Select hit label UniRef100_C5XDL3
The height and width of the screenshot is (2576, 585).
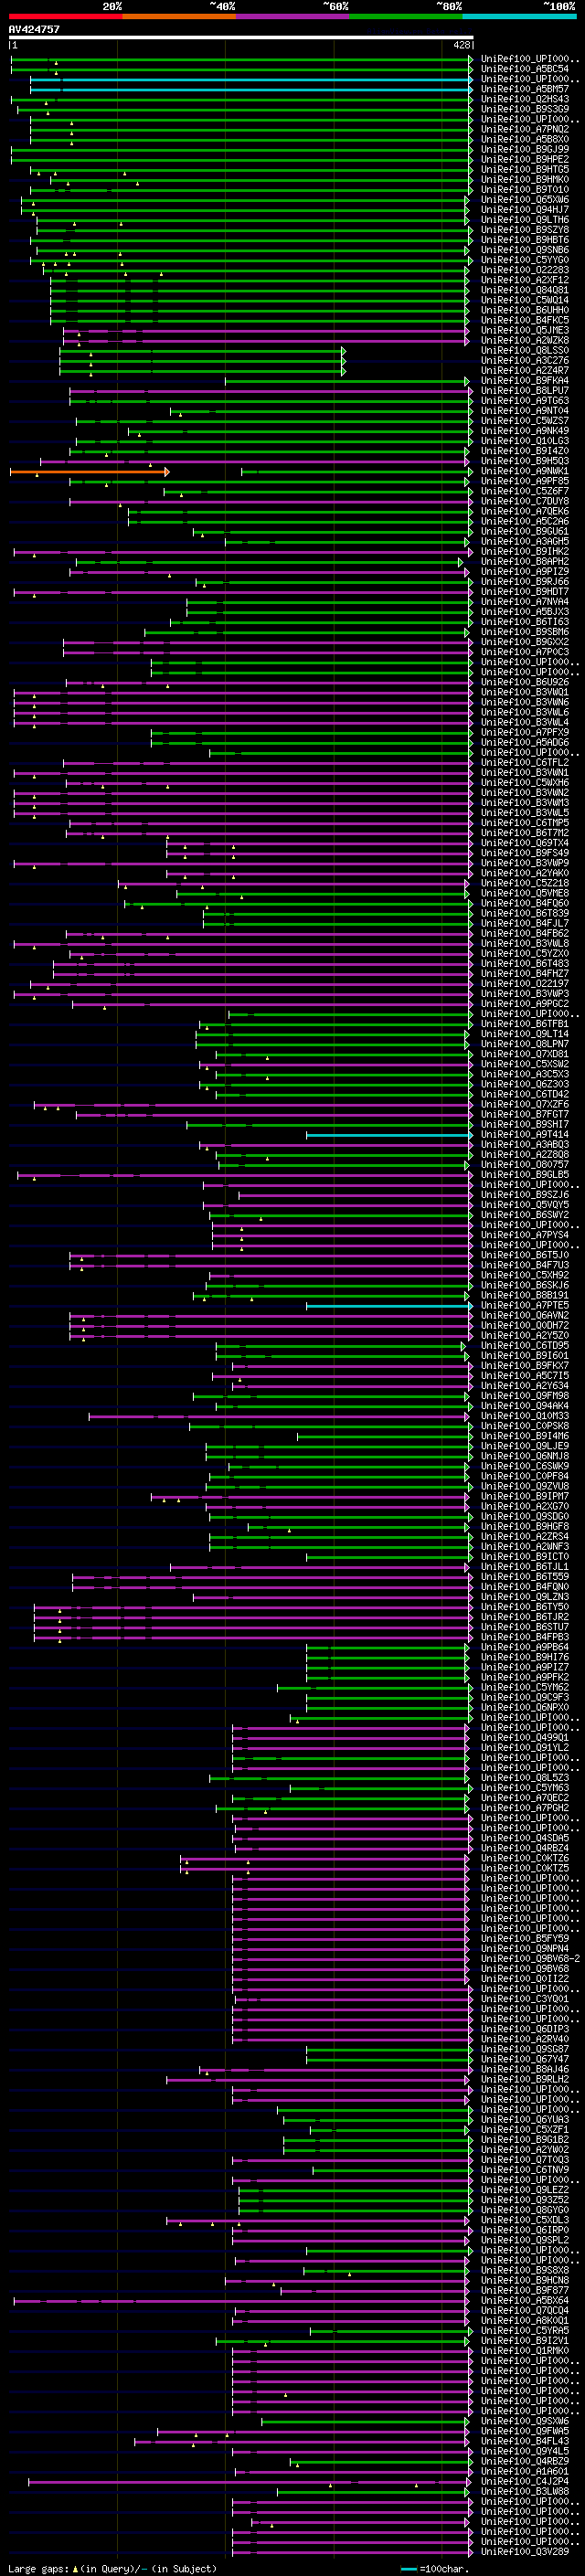pyautogui.click(x=525, y=2219)
